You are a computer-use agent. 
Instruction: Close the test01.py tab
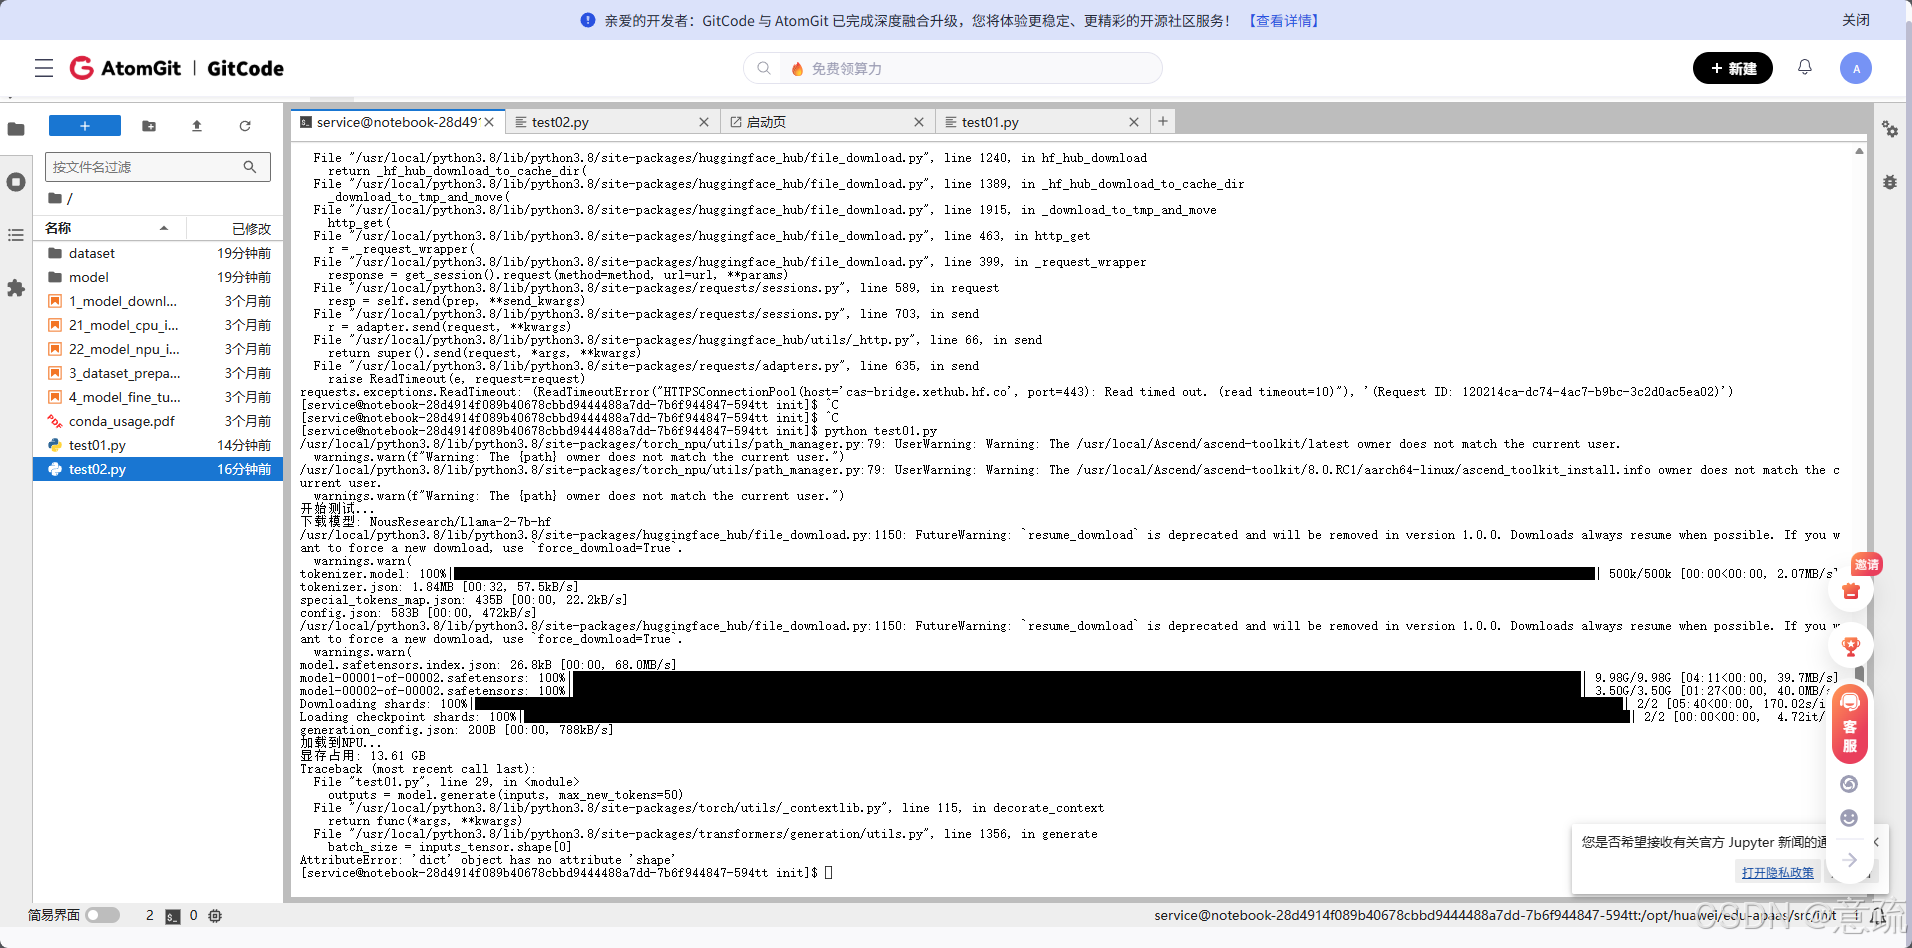click(x=1134, y=122)
